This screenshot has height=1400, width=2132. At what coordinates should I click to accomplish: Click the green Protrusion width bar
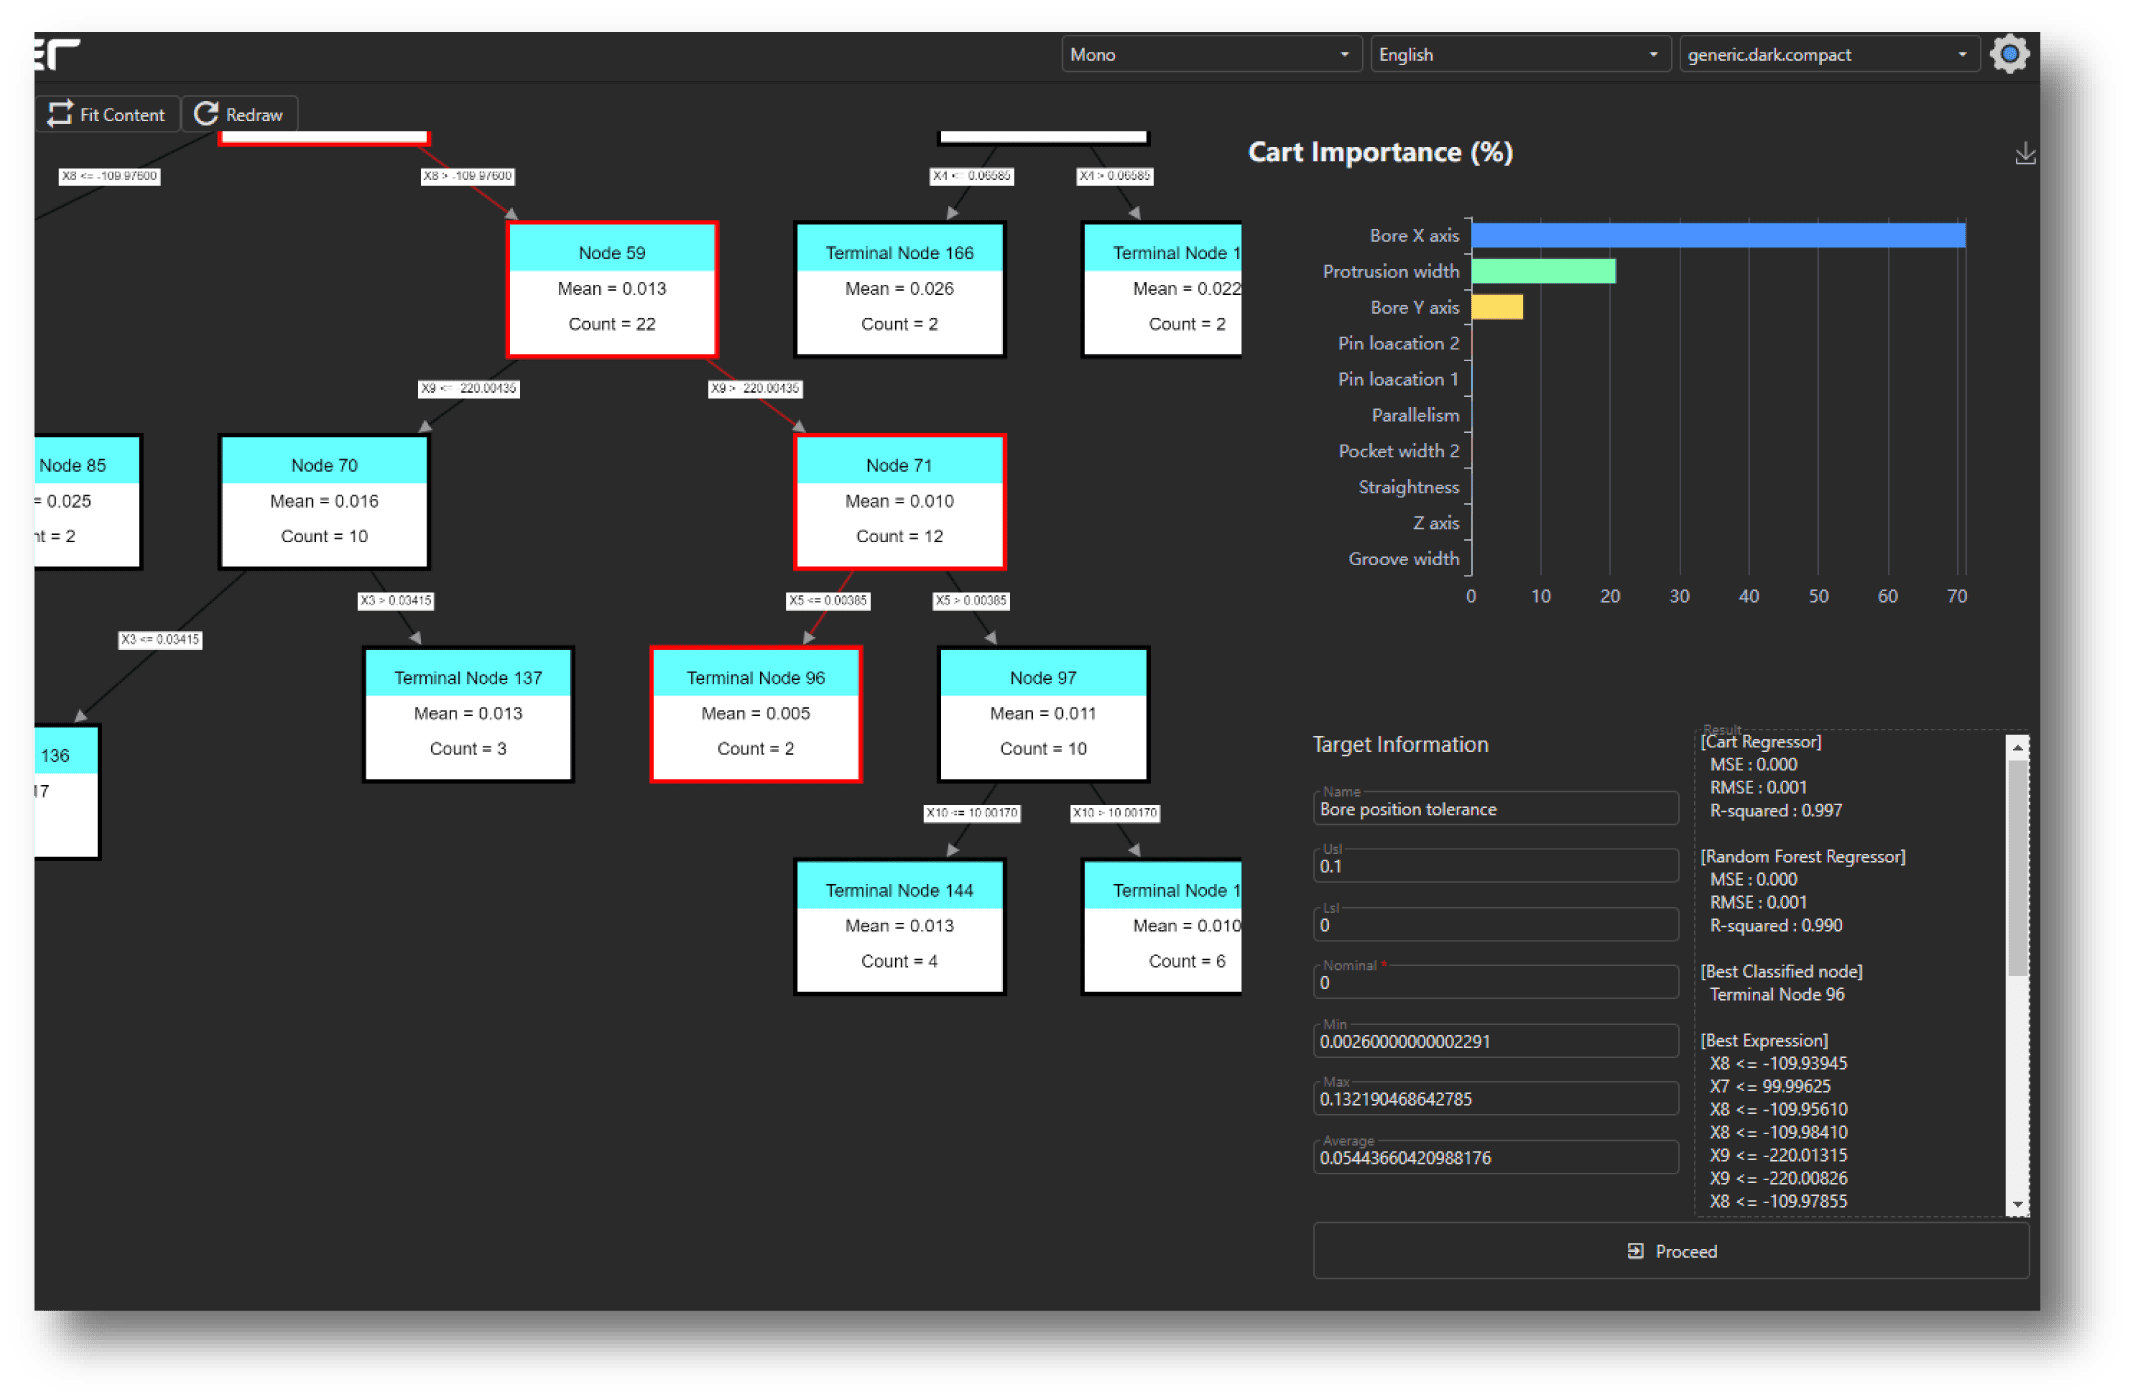pyautogui.click(x=1542, y=272)
